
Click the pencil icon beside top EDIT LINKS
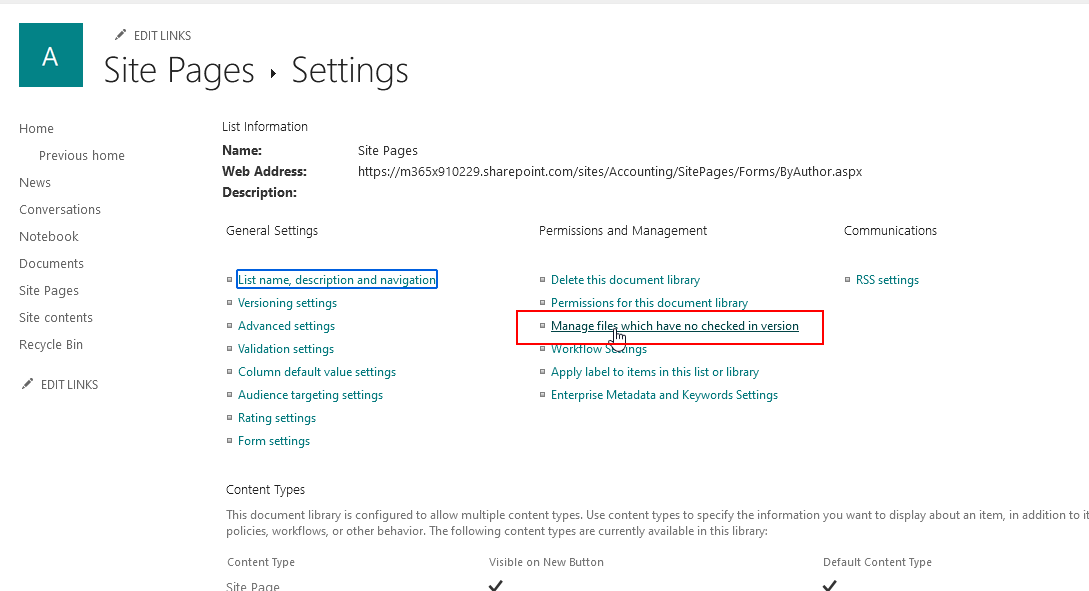coord(122,35)
